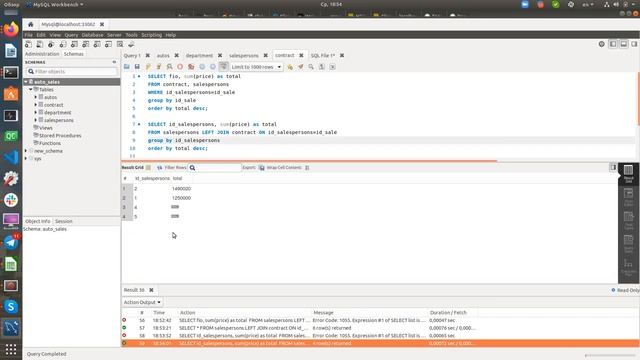The height and width of the screenshot is (360, 640).
Task: Click new SQL tab icon in main toolbar
Action: coord(28,44)
